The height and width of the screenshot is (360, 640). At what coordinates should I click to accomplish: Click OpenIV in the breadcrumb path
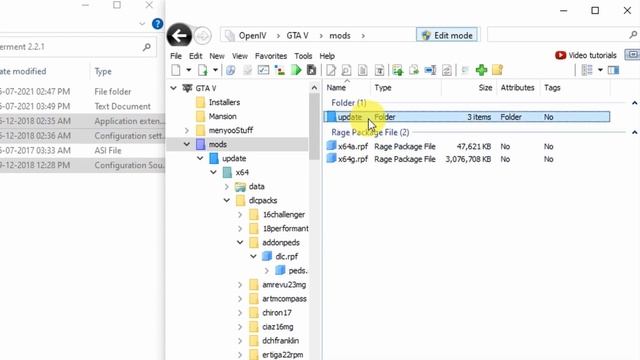pyautogui.click(x=252, y=36)
